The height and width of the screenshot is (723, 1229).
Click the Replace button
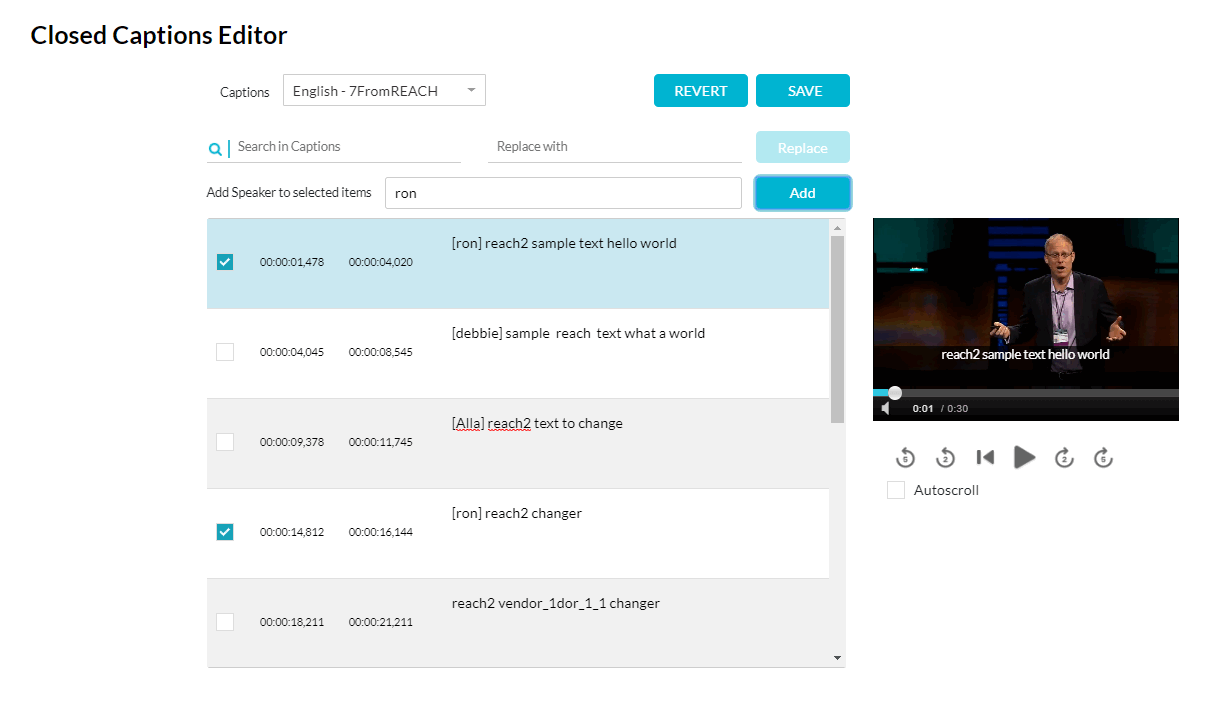point(803,147)
